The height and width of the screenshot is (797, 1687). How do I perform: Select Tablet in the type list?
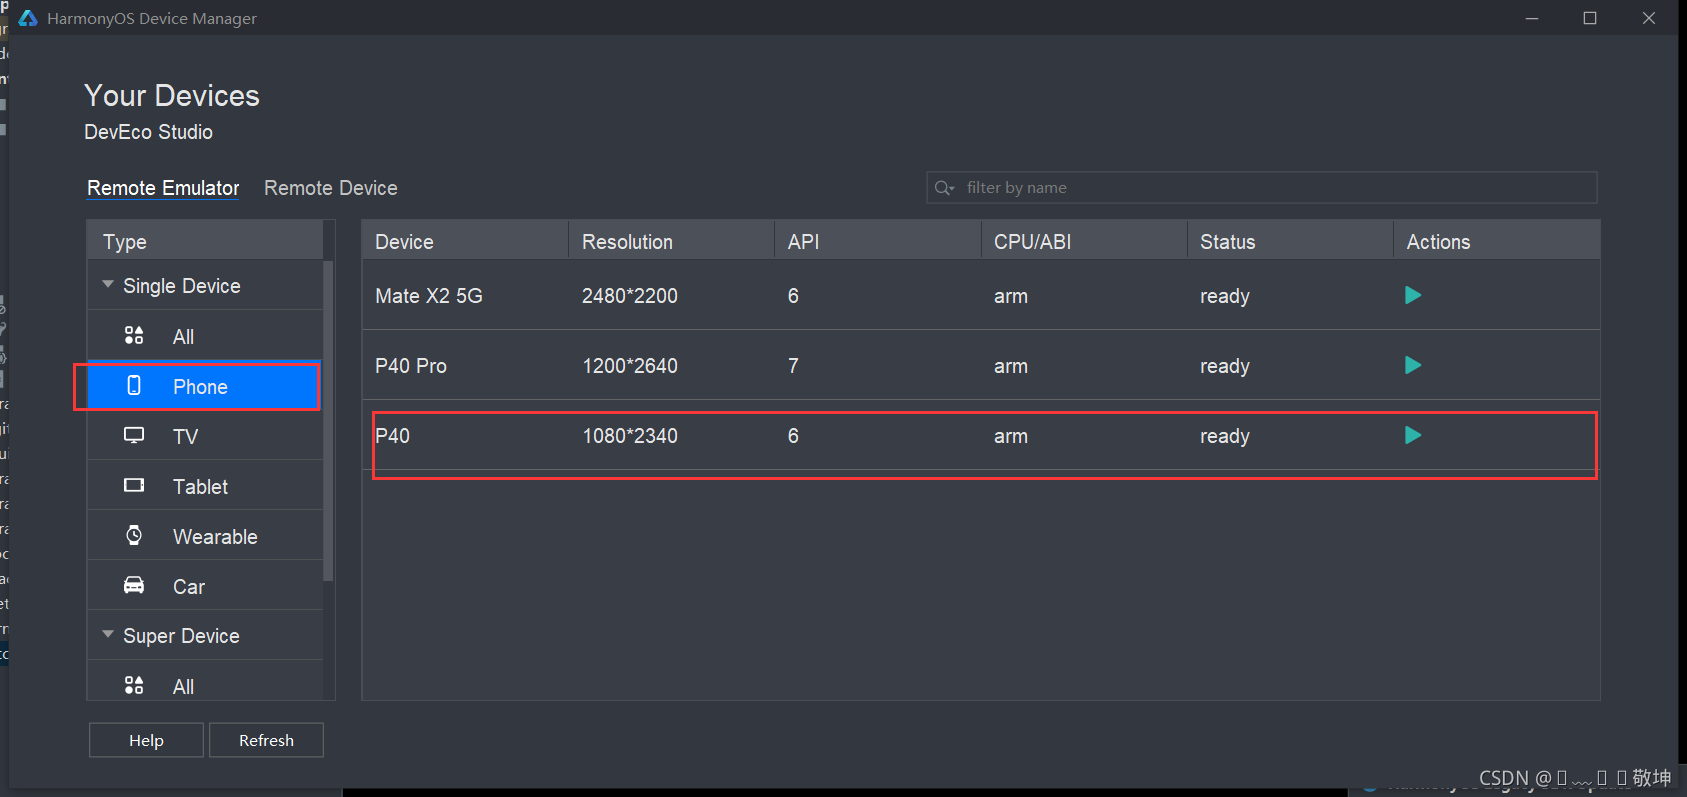click(x=205, y=486)
